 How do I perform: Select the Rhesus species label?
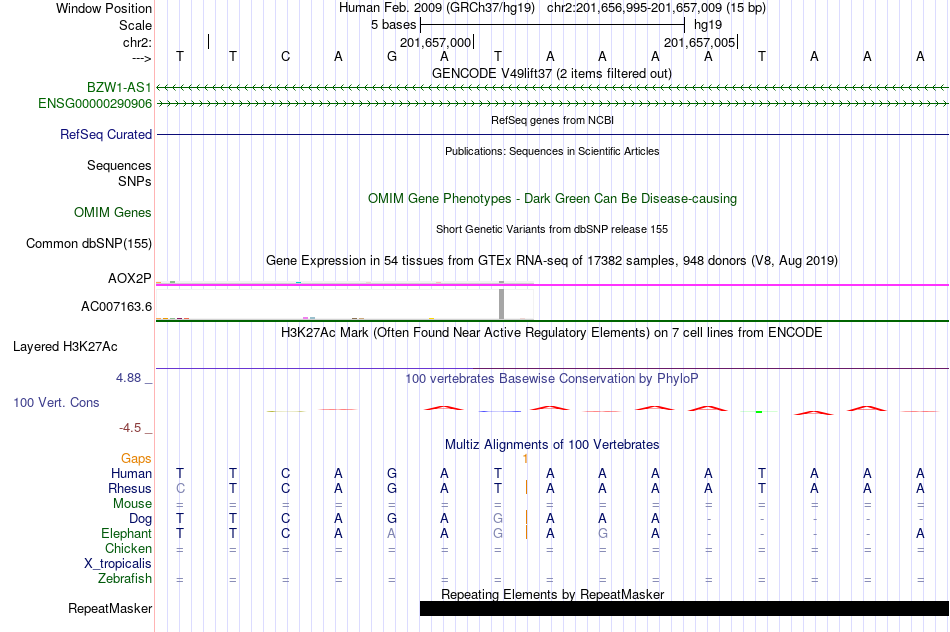130,488
